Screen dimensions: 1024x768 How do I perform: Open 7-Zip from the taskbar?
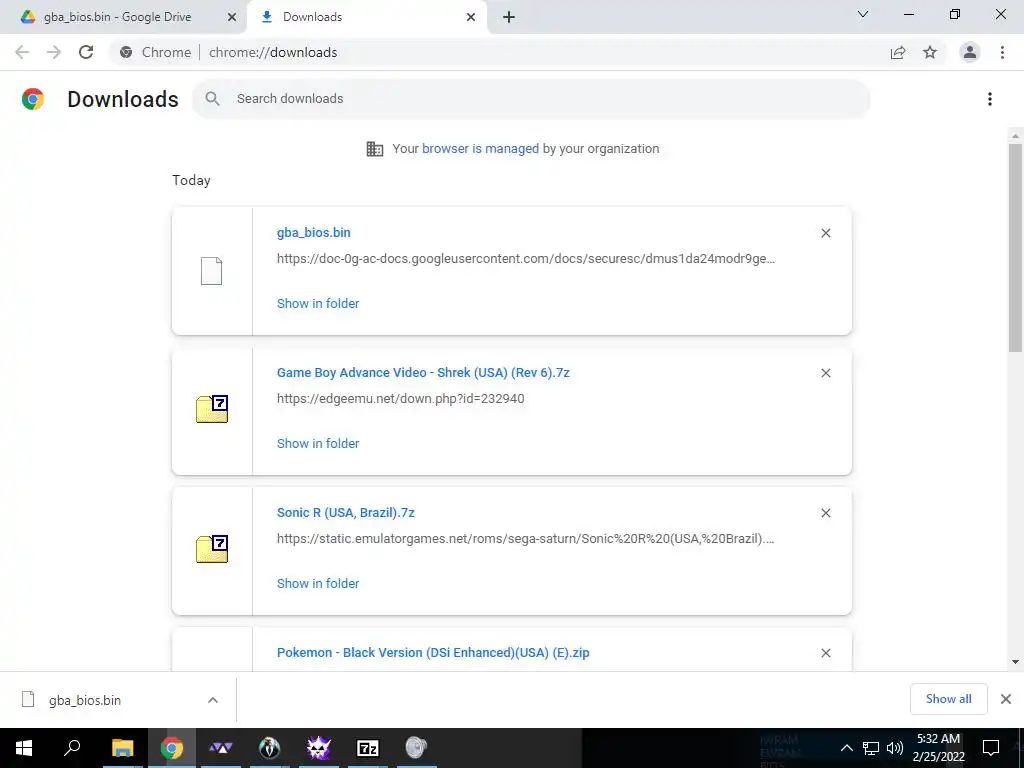click(x=368, y=748)
